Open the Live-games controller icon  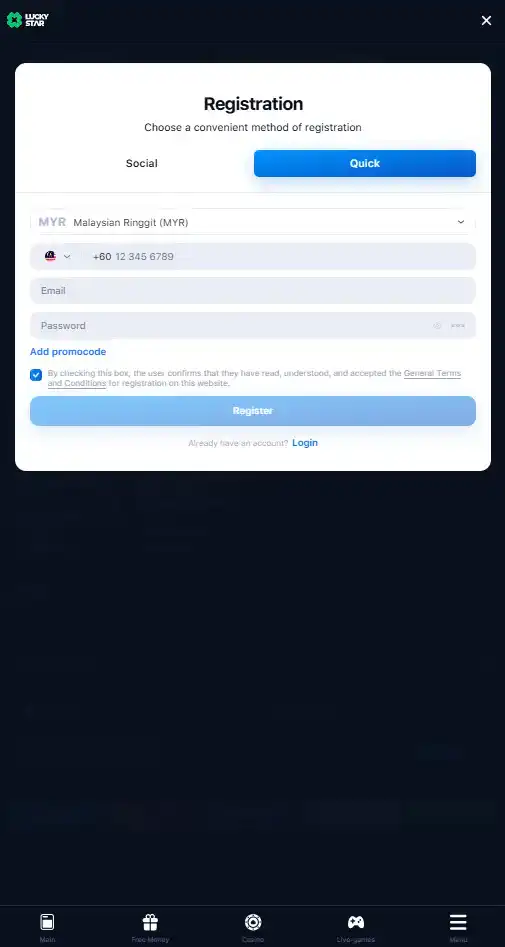click(356, 922)
